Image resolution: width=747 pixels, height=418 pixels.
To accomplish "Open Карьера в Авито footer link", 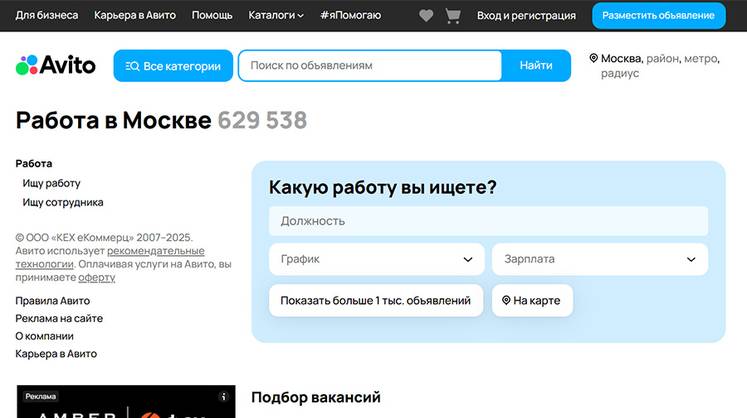I will click(x=56, y=354).
